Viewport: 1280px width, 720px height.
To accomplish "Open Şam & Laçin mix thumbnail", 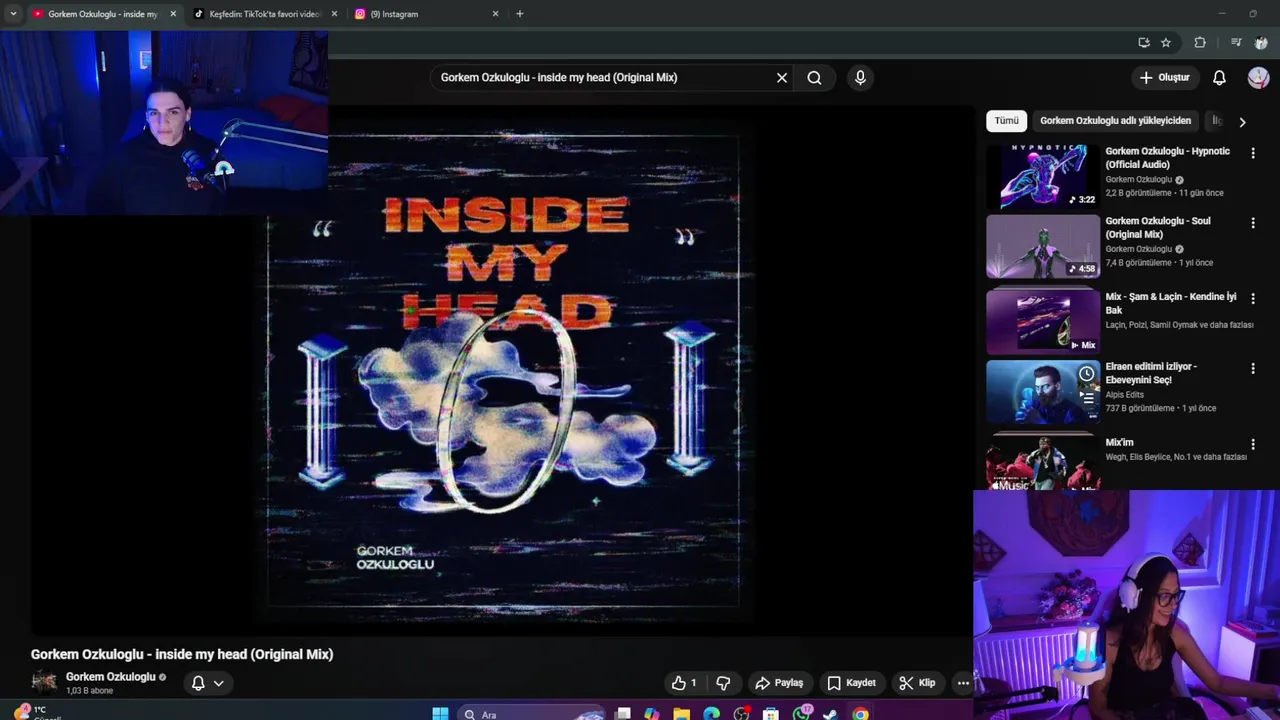I will pos(1043,321).
